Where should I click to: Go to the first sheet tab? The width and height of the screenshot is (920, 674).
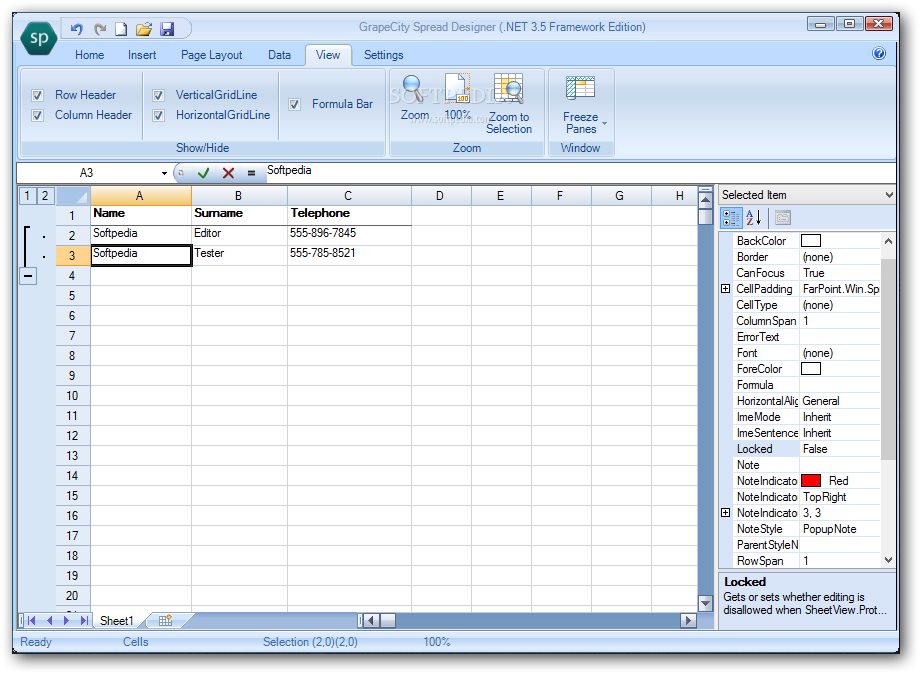tap(32, 621)
